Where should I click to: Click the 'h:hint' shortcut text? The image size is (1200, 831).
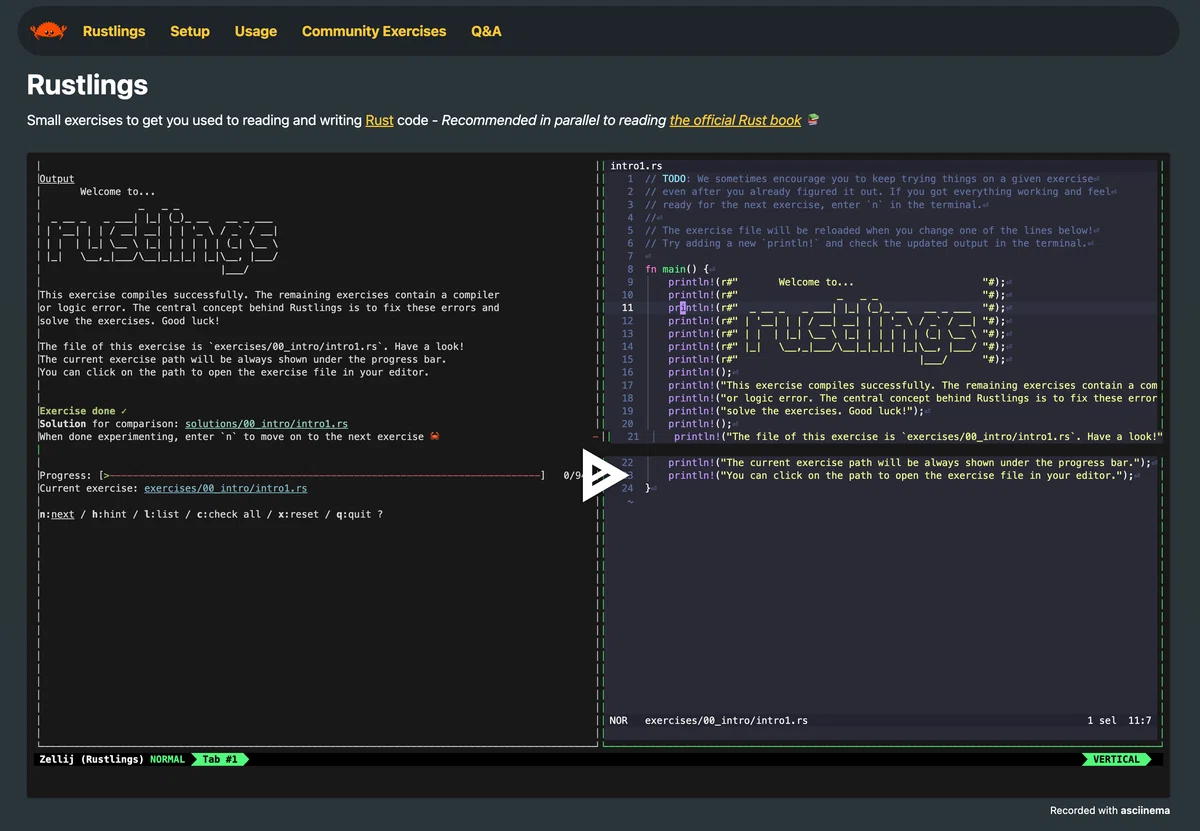point(109,514)
